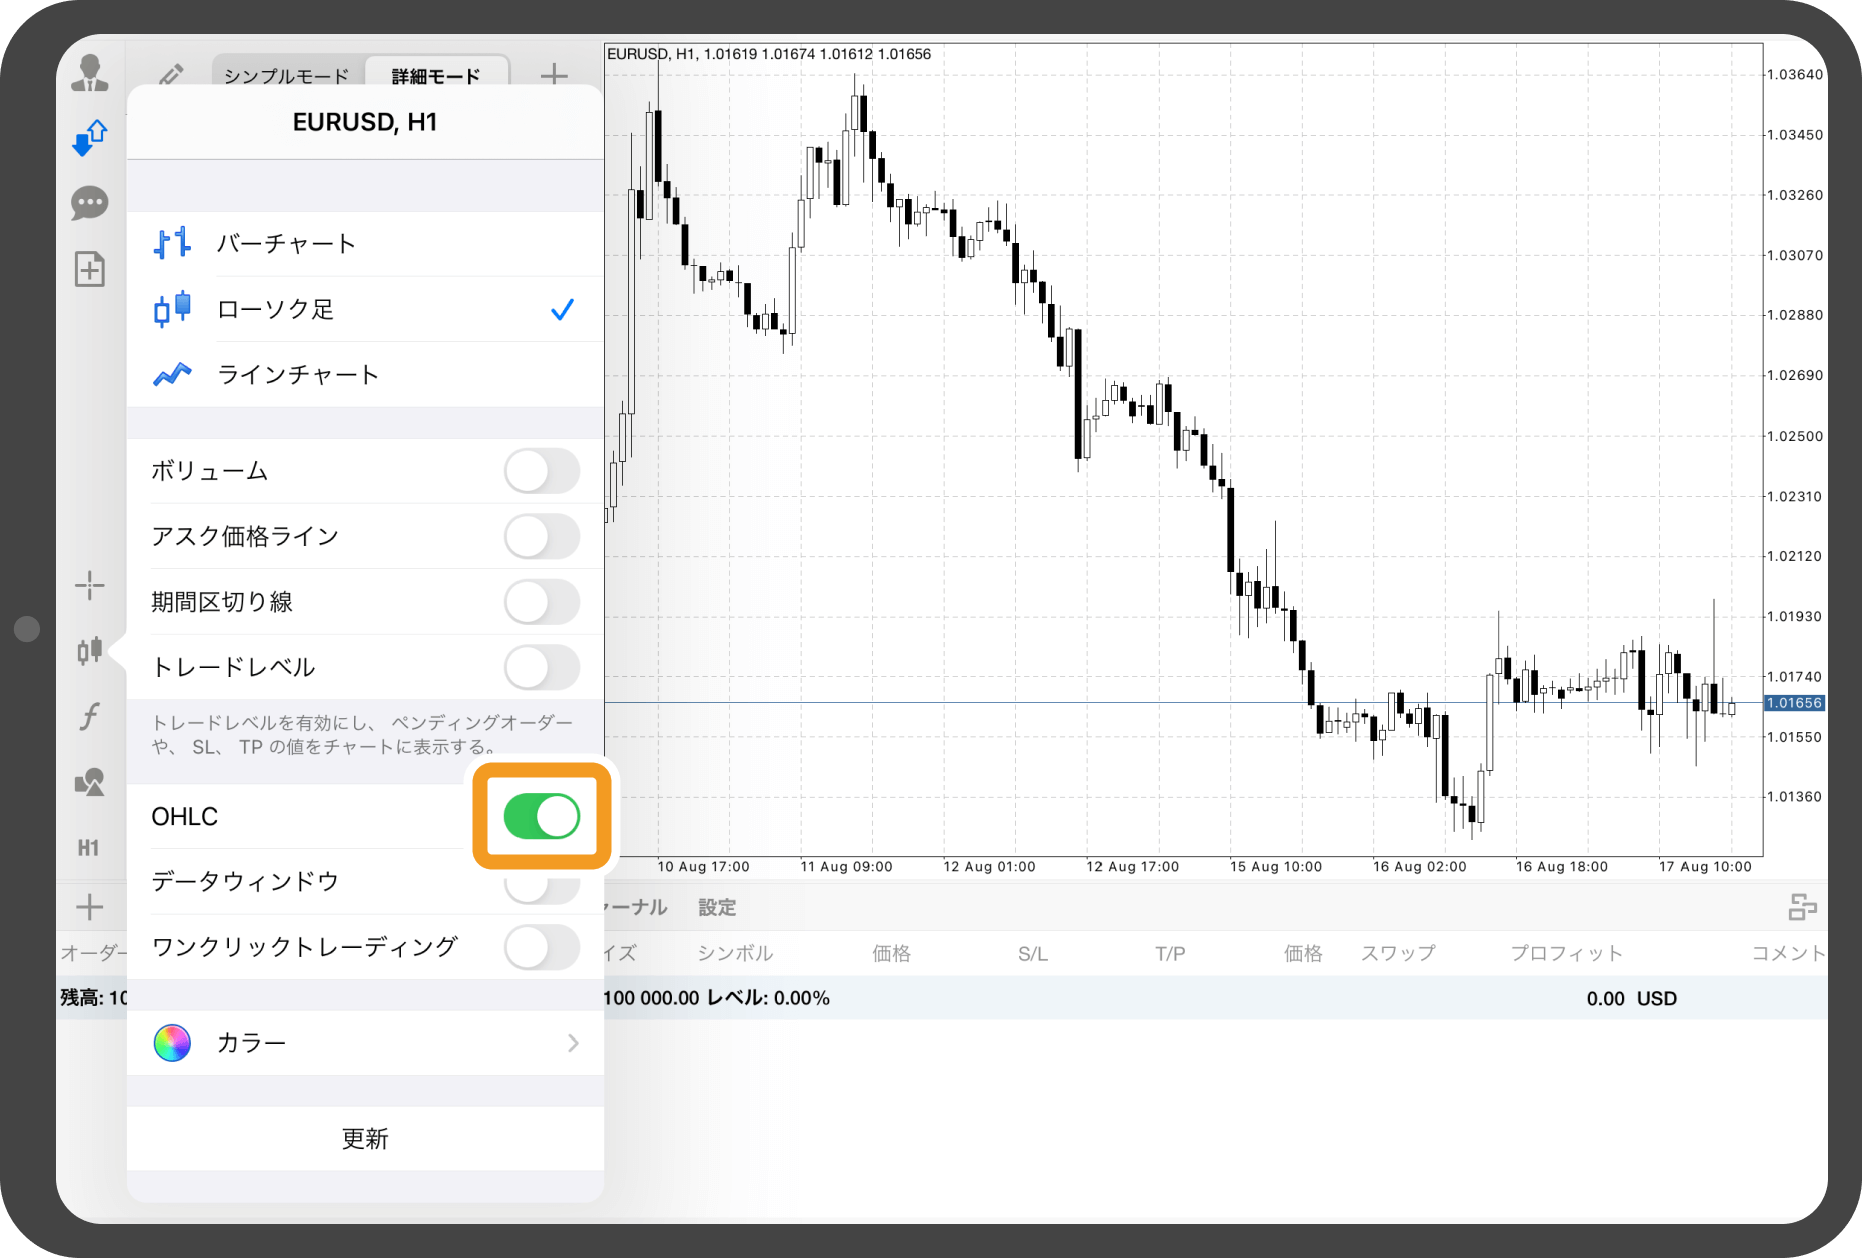Open the chat messages icon
The height and width of the screenshot is (1258, 1862).
[x=90, y=203]
